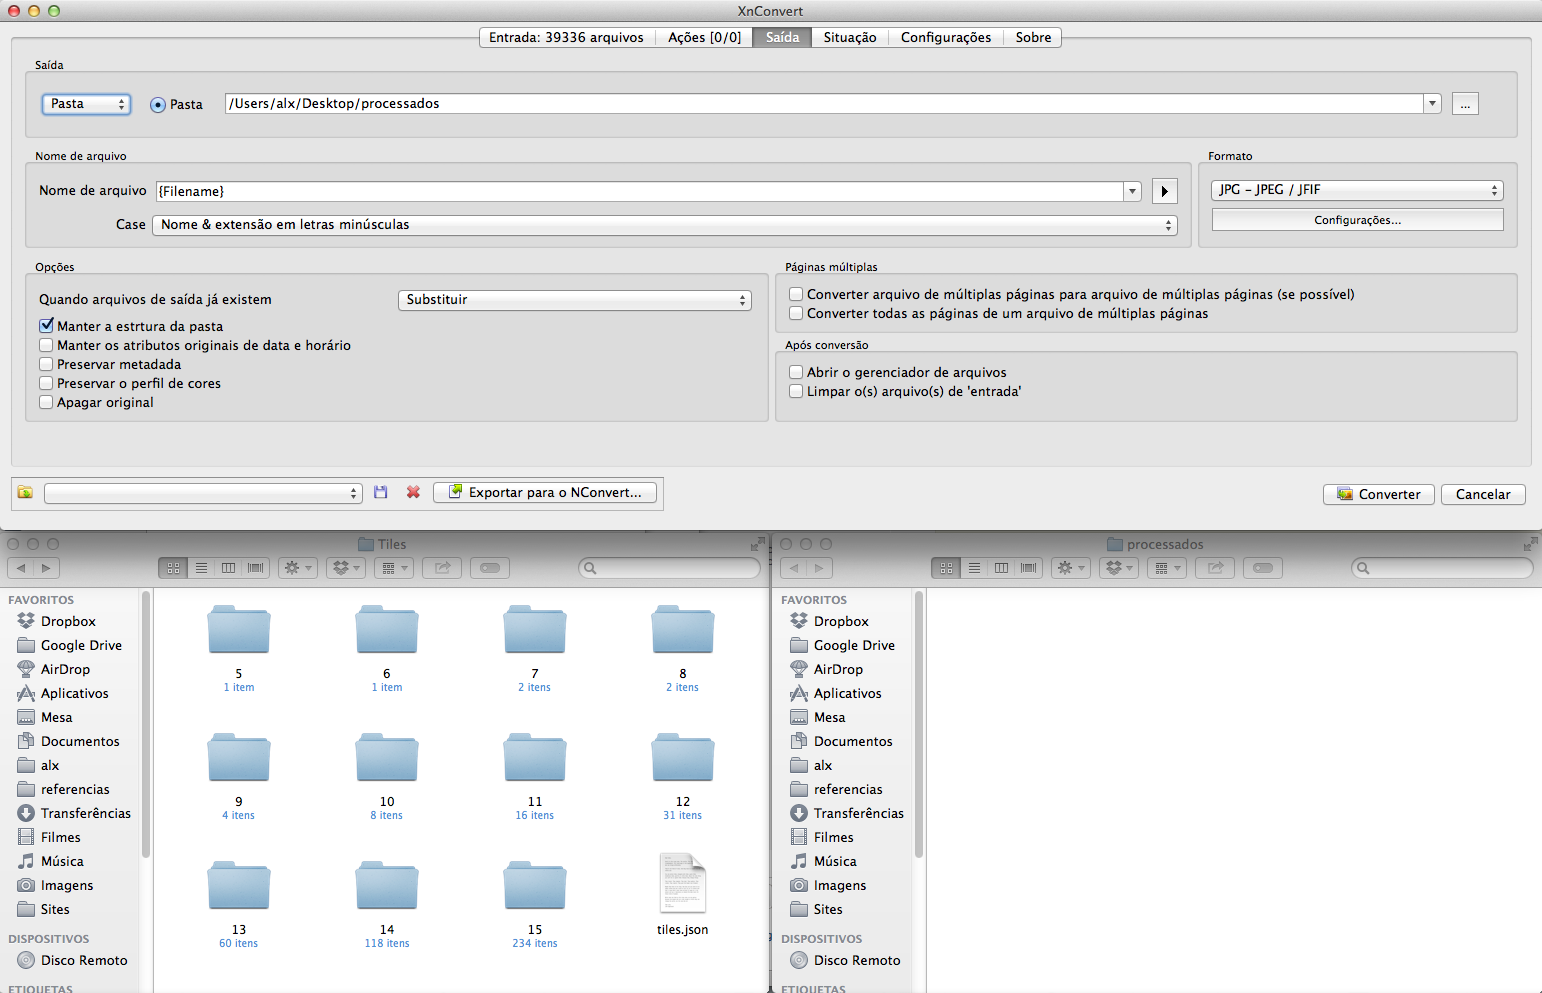Click the browse output folder ellipsis button
The height and width of the screenshot is (993, 1542).
[x=1464, y=104]
